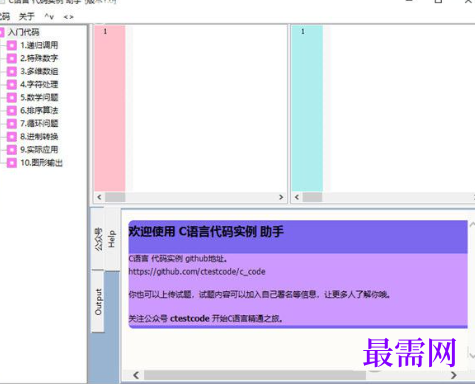Select the 入门代码 root tree node
This screenshot has width=475, height=384.
(23, 32)
